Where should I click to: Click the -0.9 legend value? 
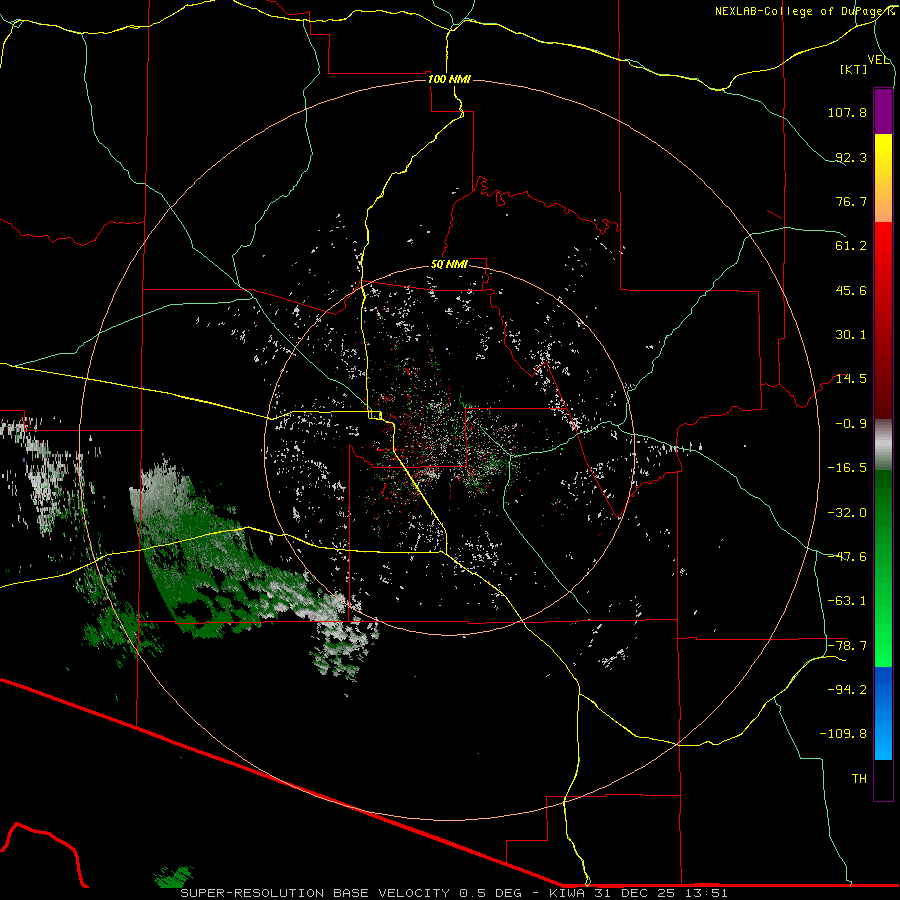(x=851, y=424)
